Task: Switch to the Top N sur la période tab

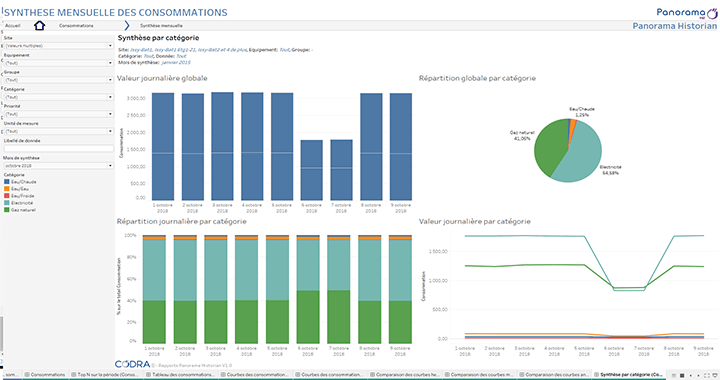Action: pyautogui.click(x=106, y=375)
